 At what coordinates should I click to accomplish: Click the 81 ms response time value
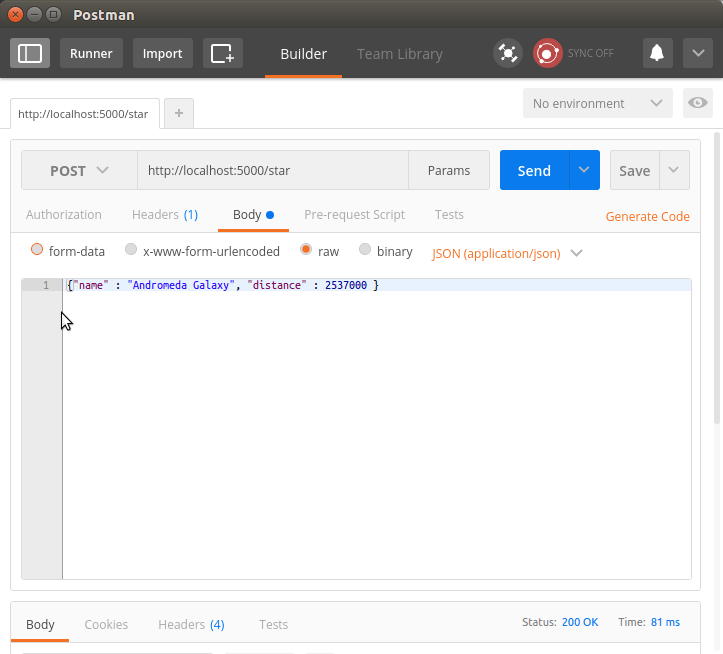coord(665,622)
